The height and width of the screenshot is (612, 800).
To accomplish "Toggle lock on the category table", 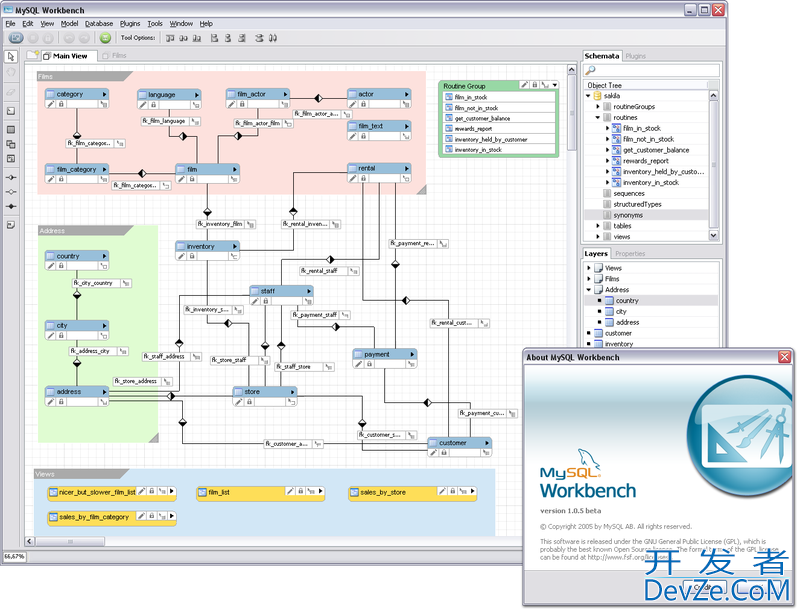I will point(61,104).
